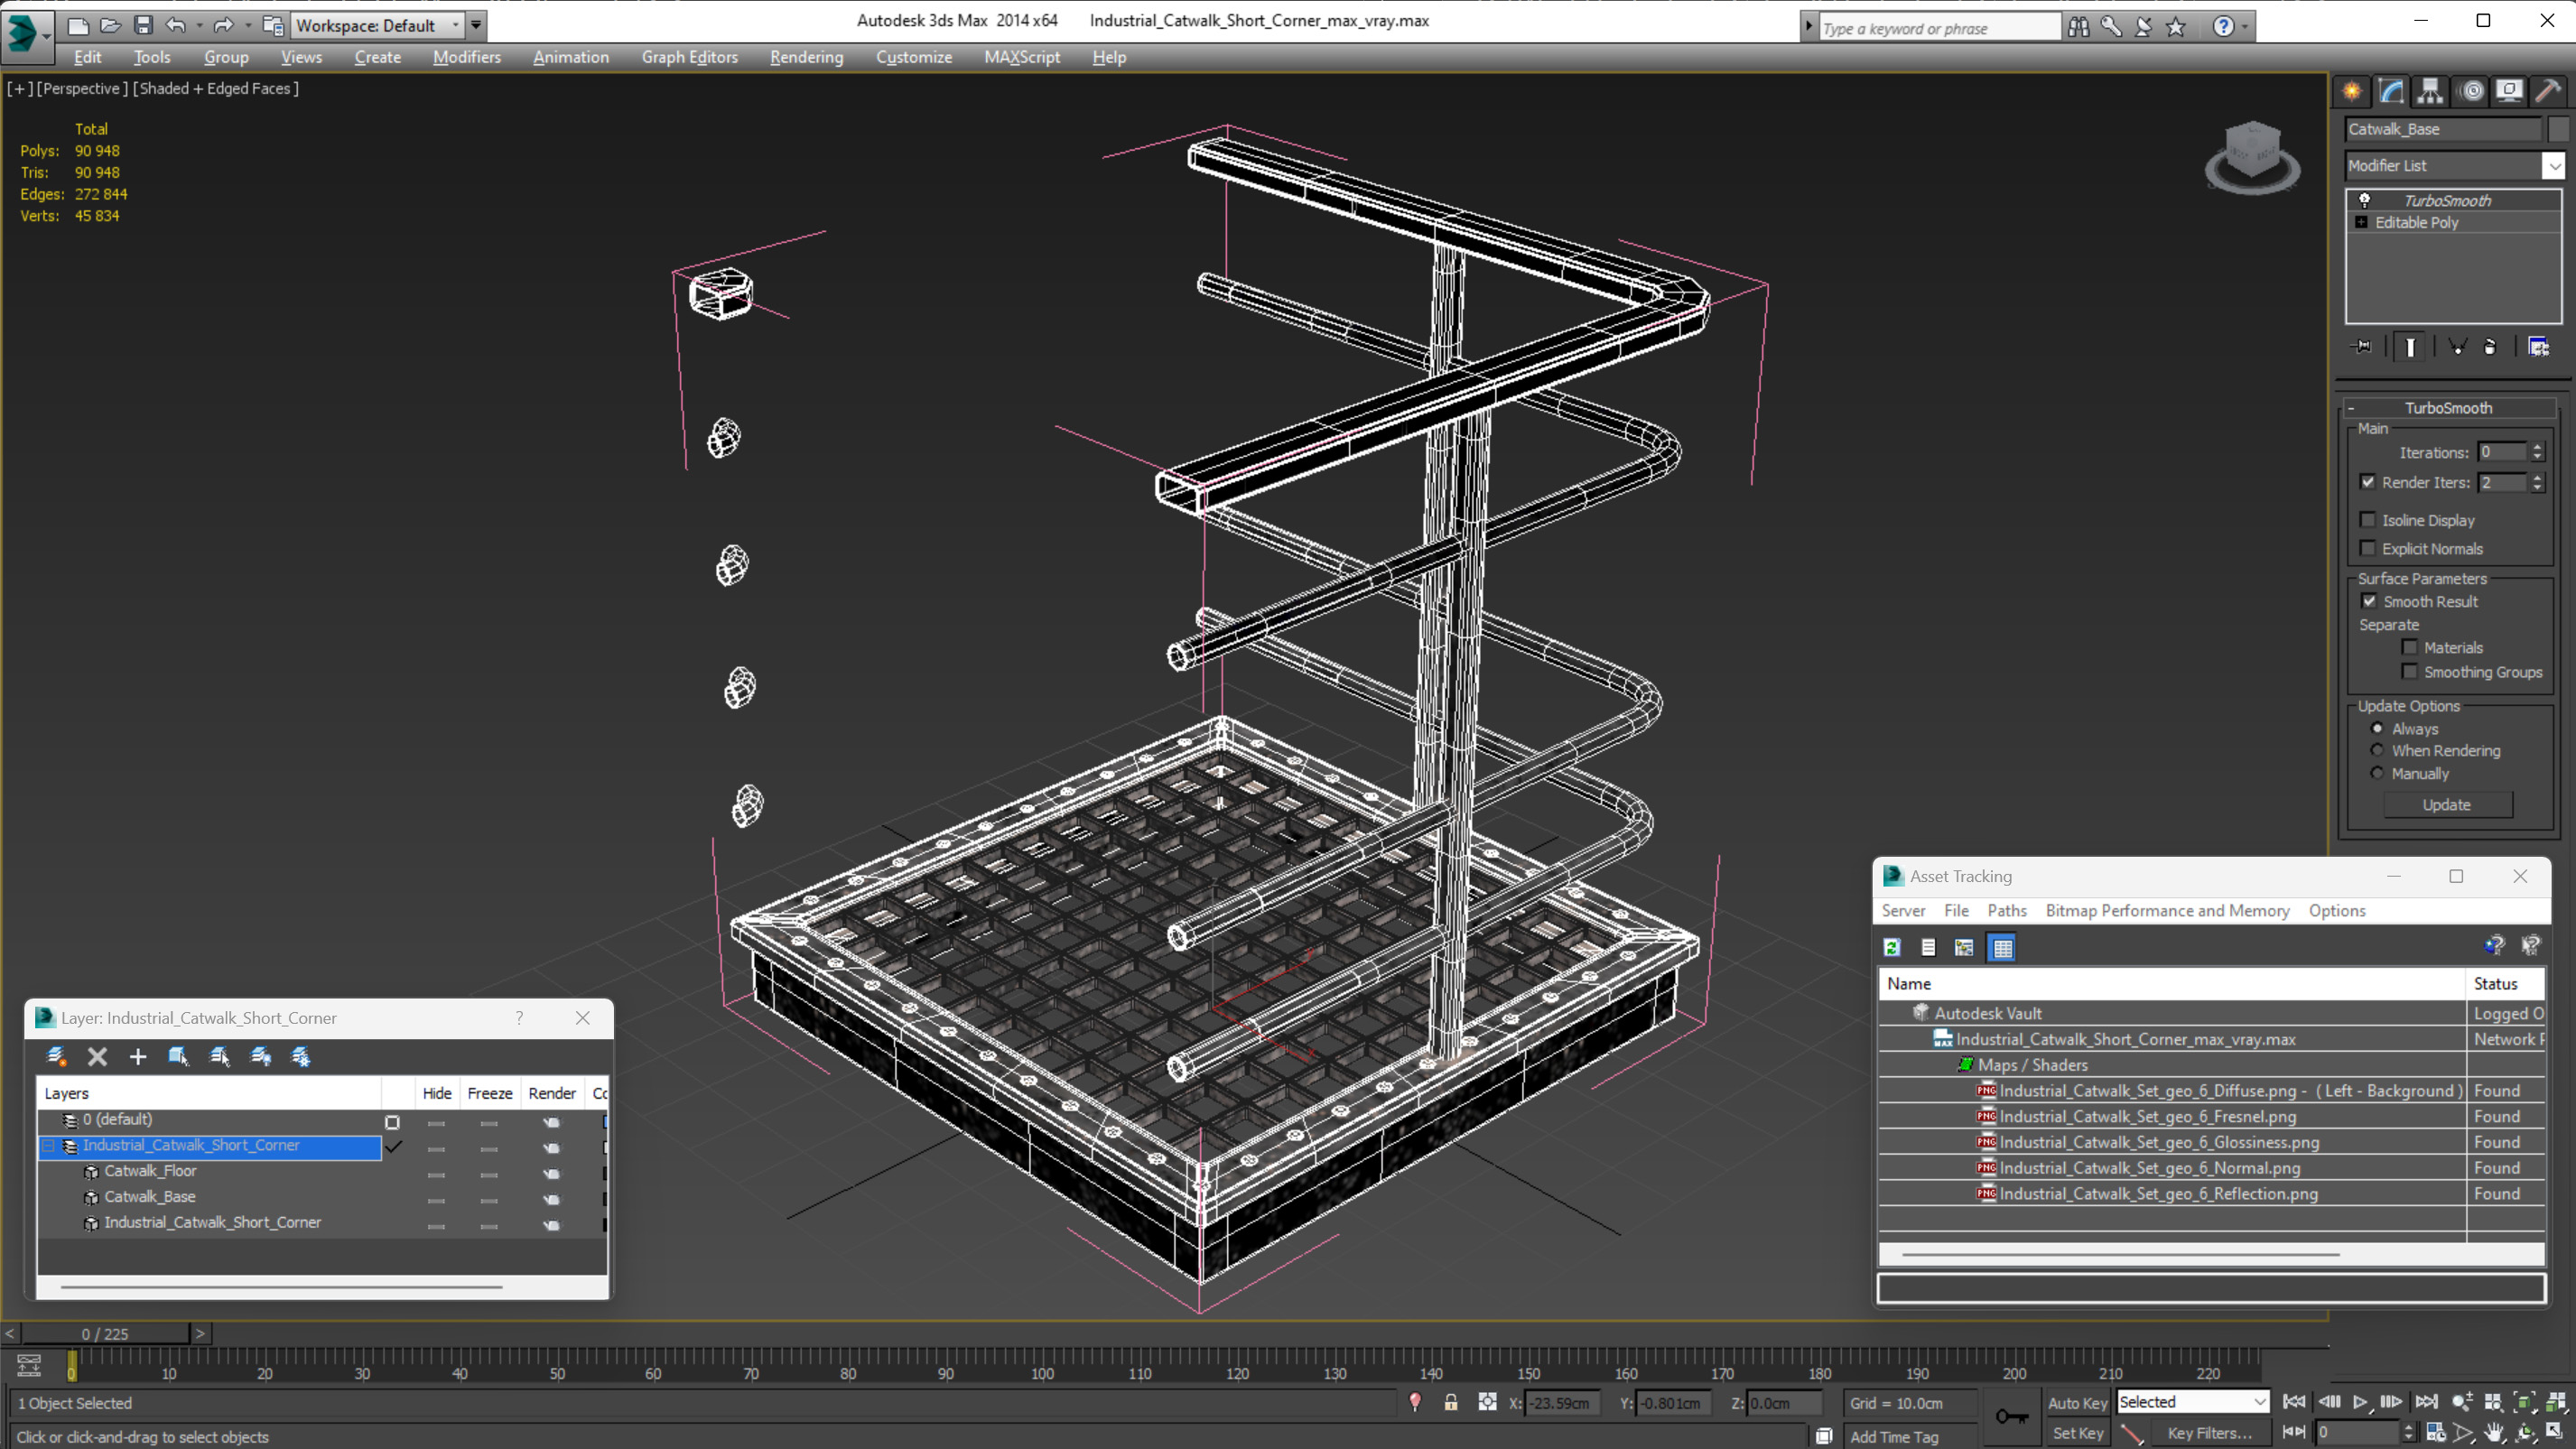
Task: Click the search binoculars icon
Action: [2079, 27]
